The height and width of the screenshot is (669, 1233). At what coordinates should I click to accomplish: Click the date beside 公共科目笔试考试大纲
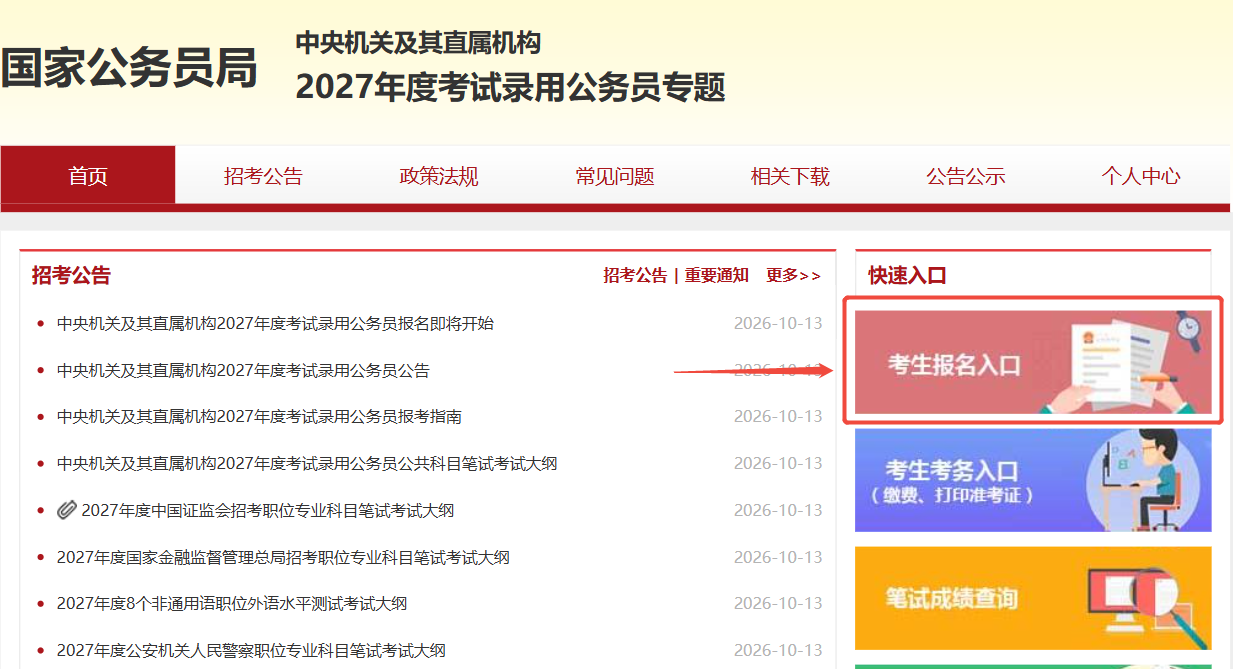coord(778,463)
